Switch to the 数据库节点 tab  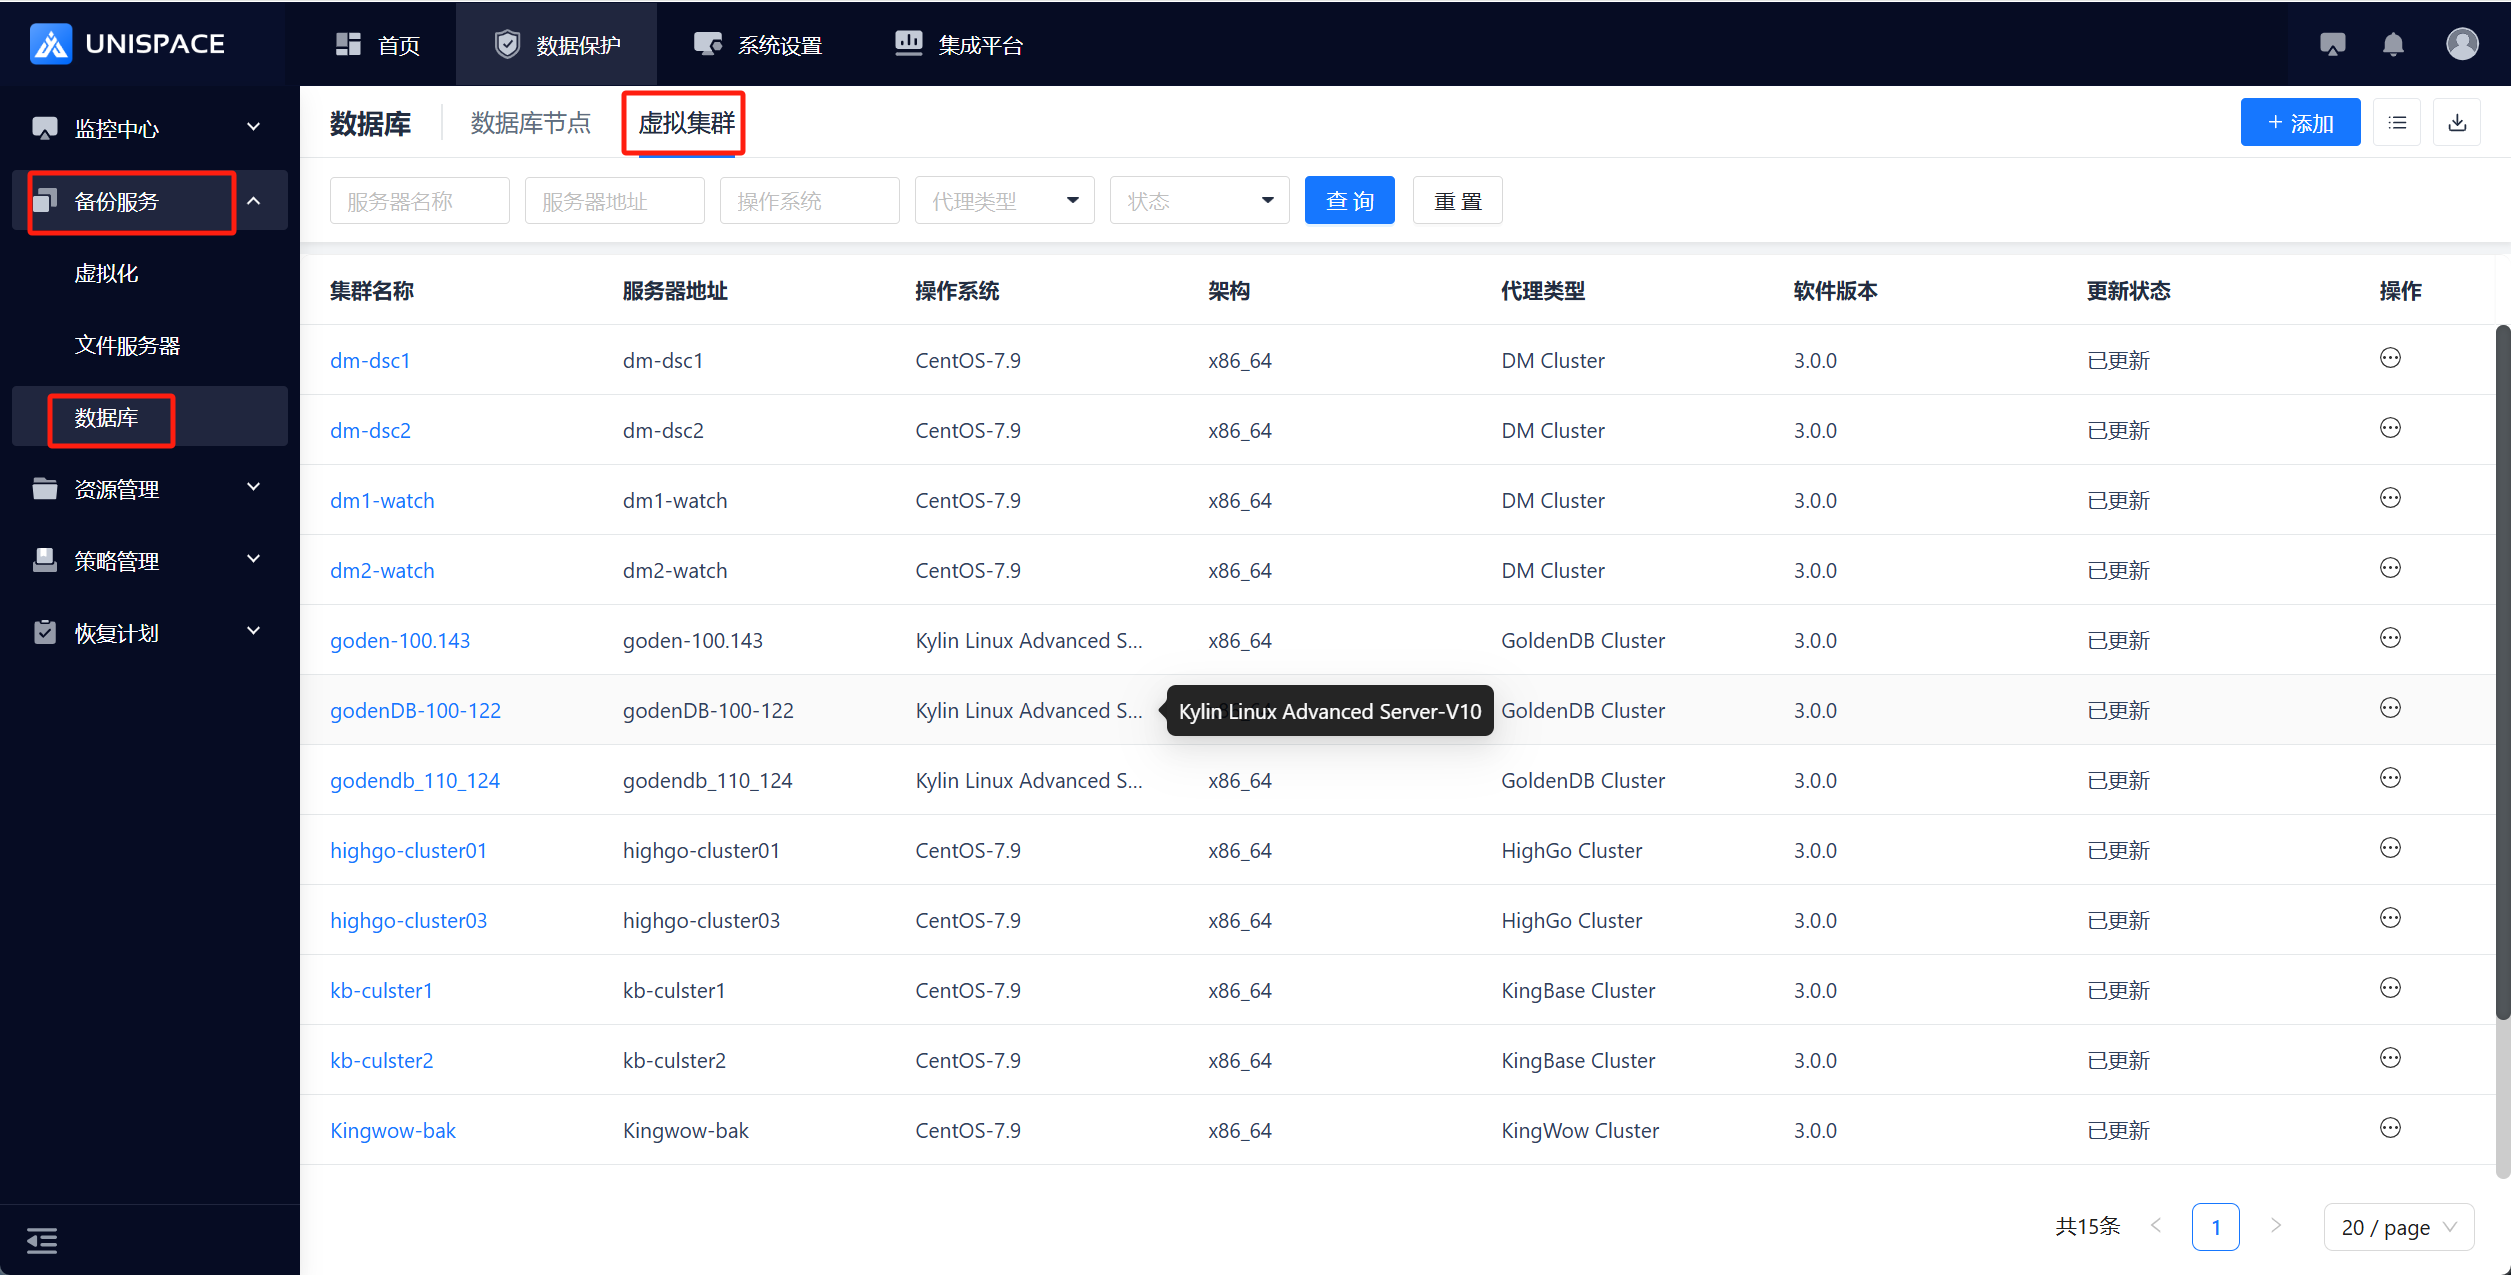click(x=531, y=123)
